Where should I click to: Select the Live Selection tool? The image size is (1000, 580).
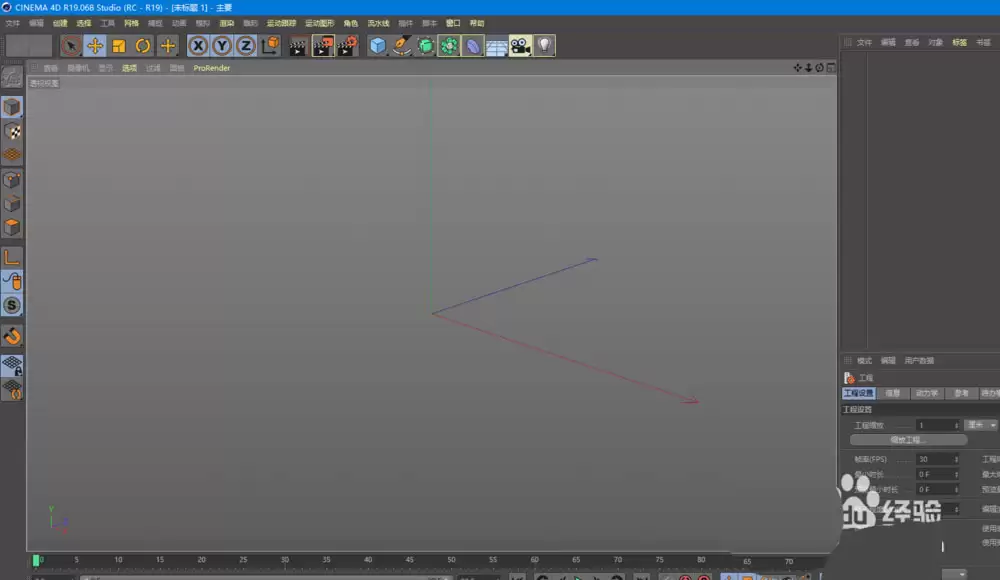[72, 45]
